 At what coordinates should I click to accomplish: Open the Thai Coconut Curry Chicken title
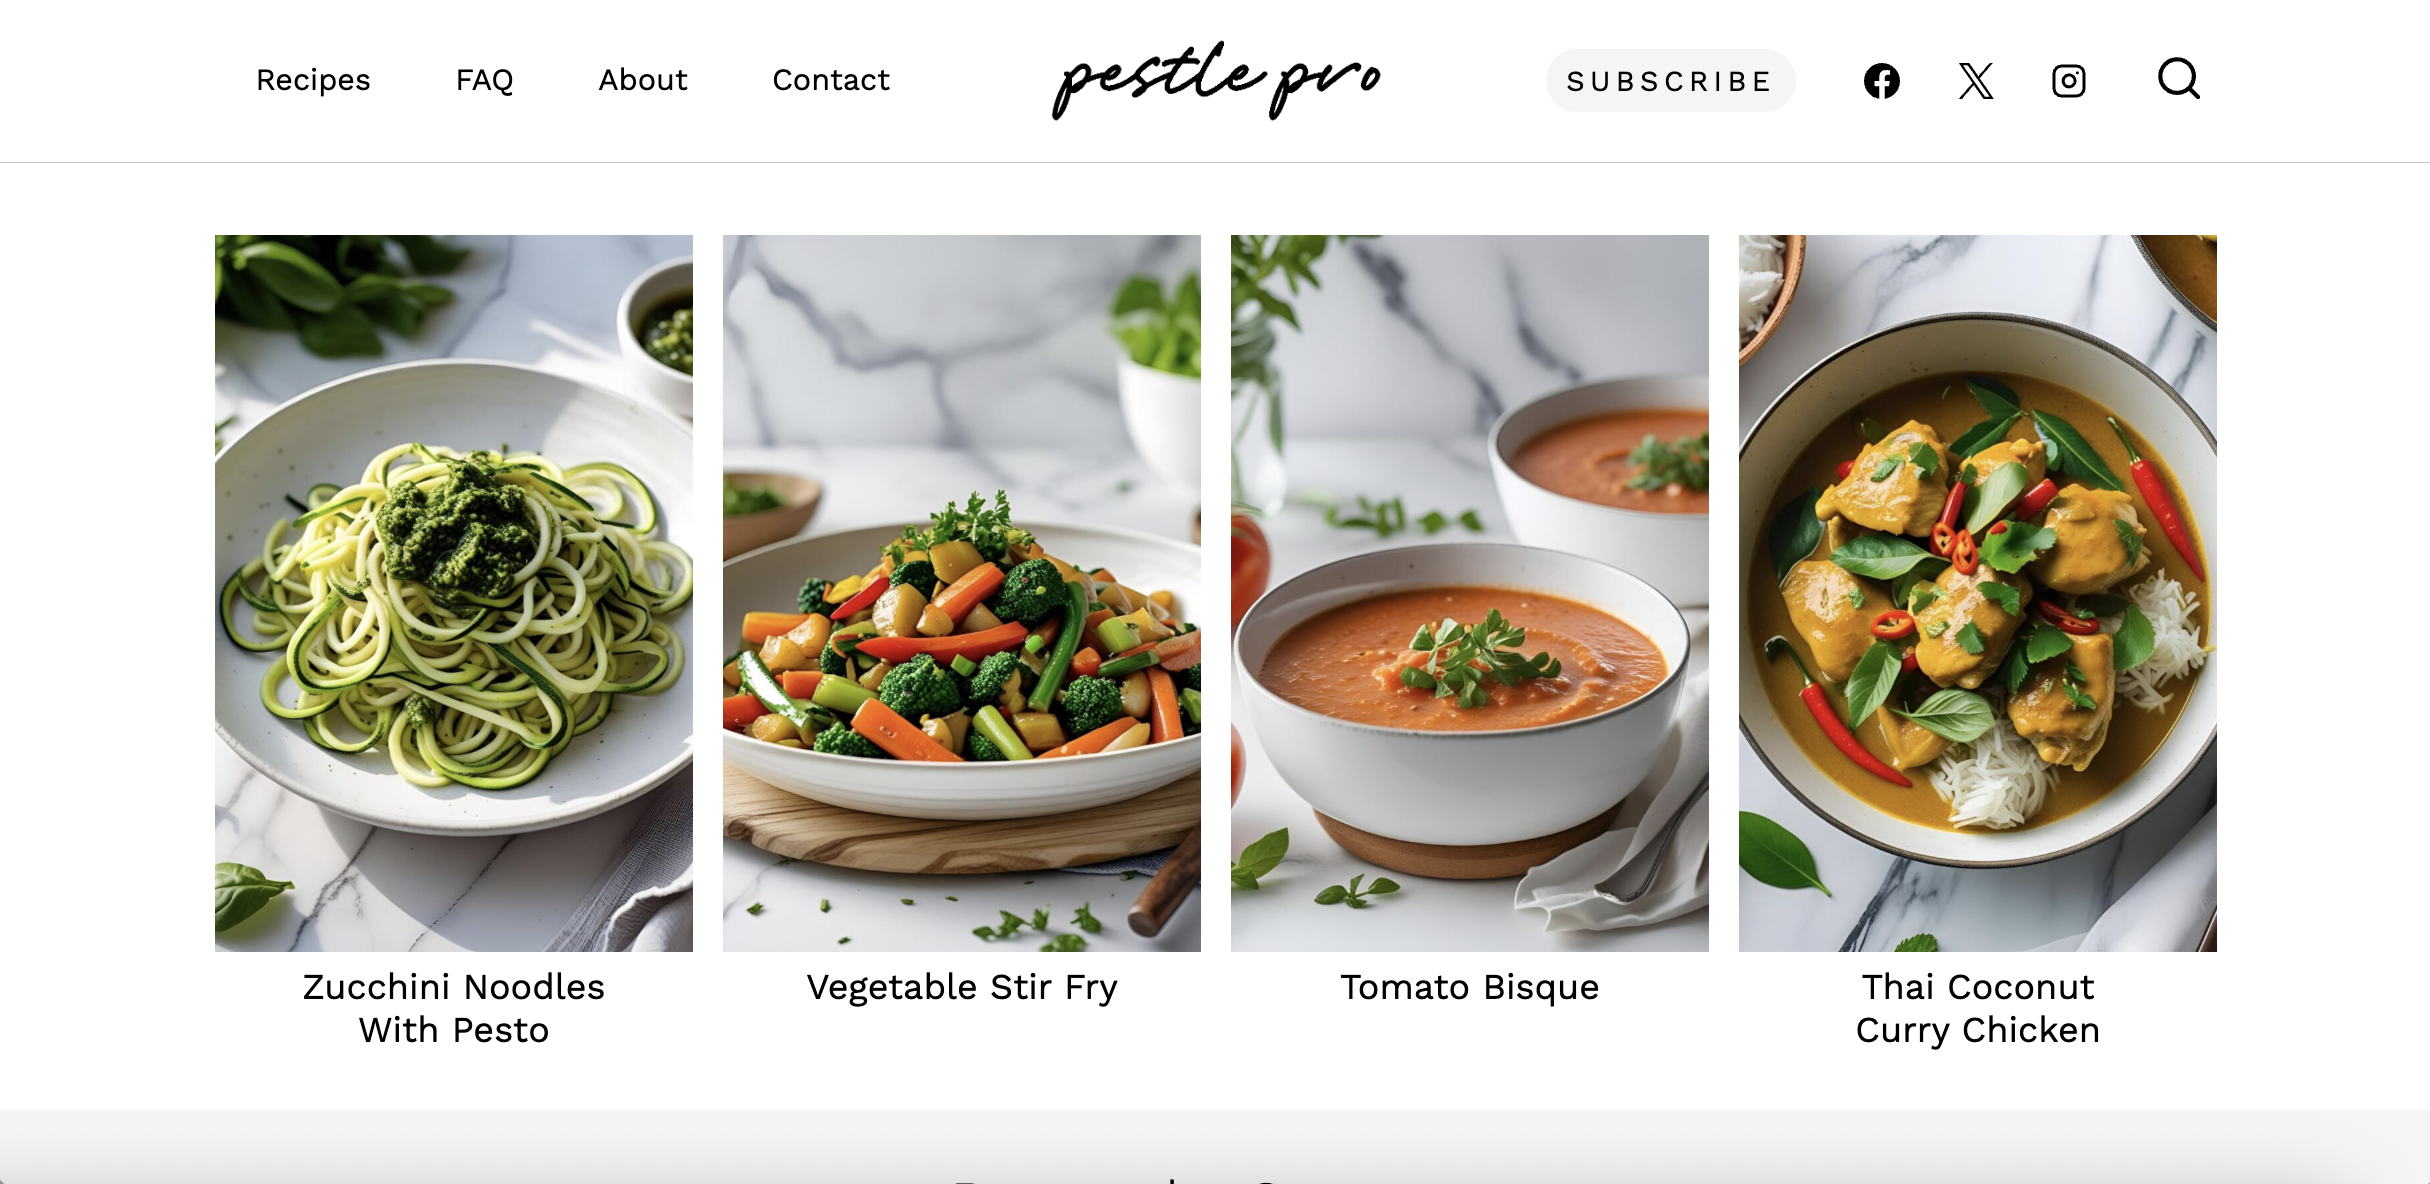coord(1978,1008)
